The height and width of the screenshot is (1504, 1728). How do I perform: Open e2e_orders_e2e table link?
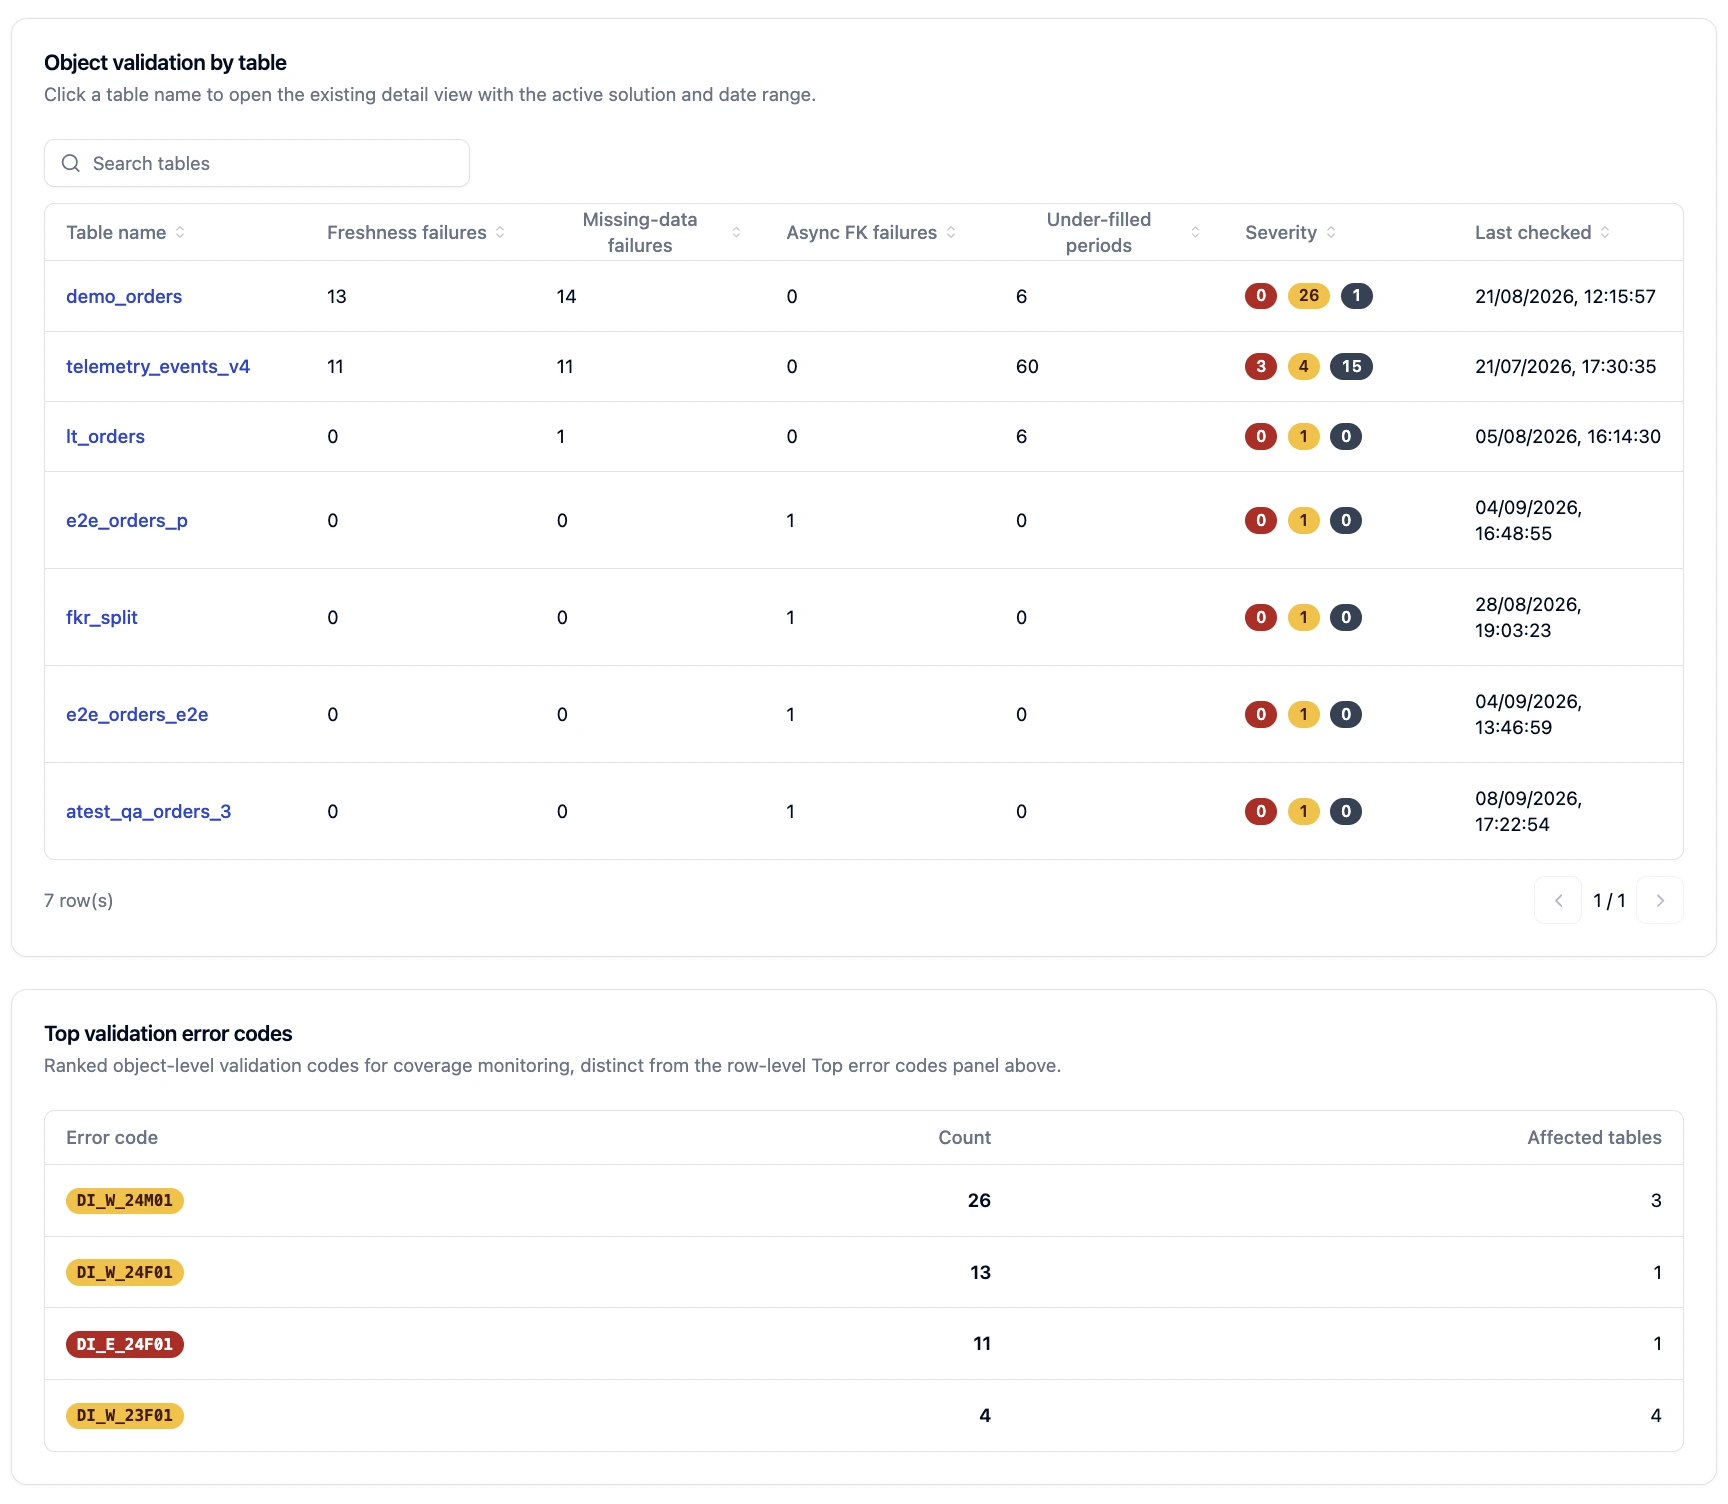(137, 714)
